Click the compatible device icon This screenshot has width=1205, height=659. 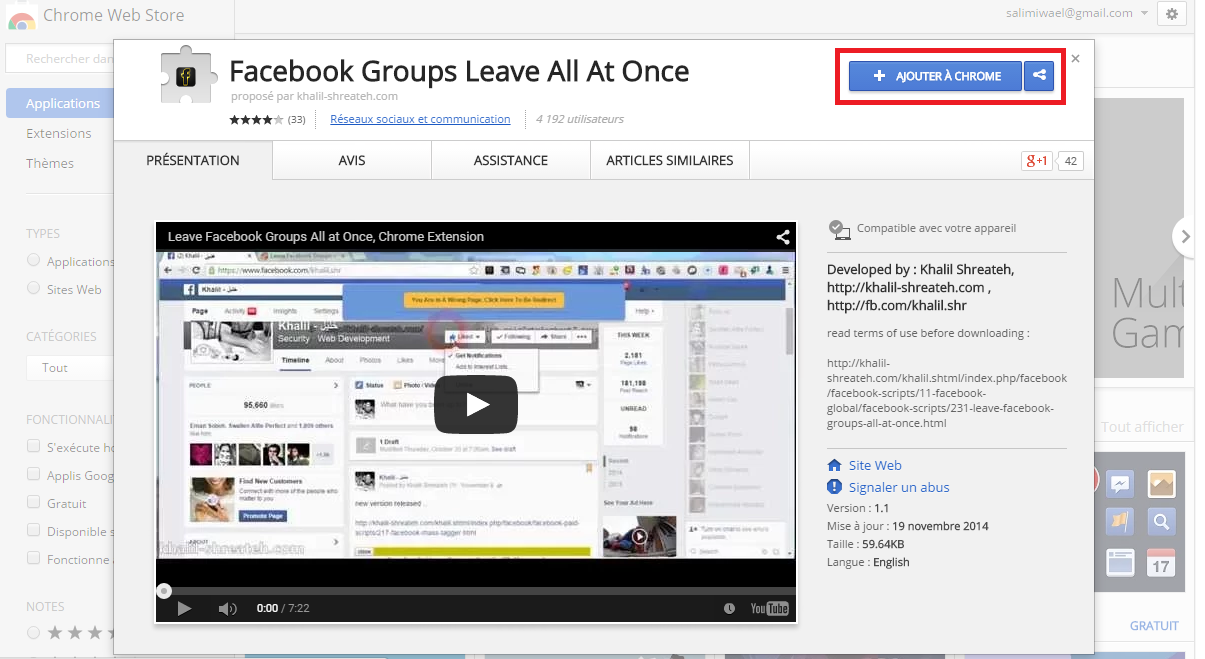click(x=839, y=229)
